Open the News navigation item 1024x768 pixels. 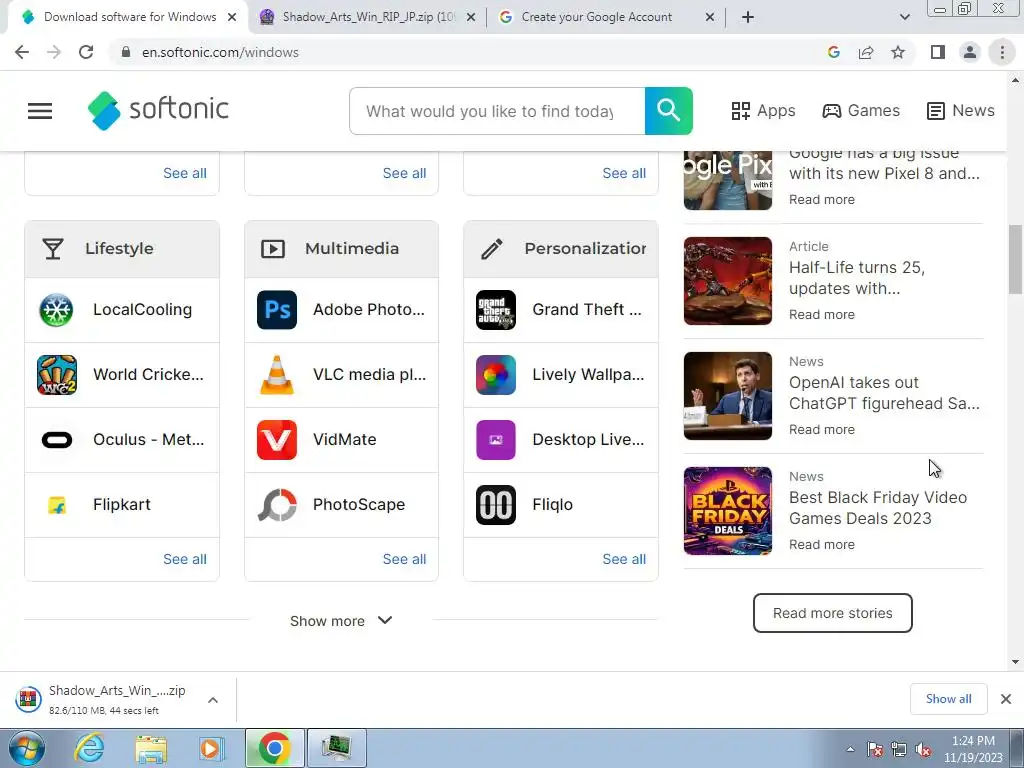(x=961, y=111)
